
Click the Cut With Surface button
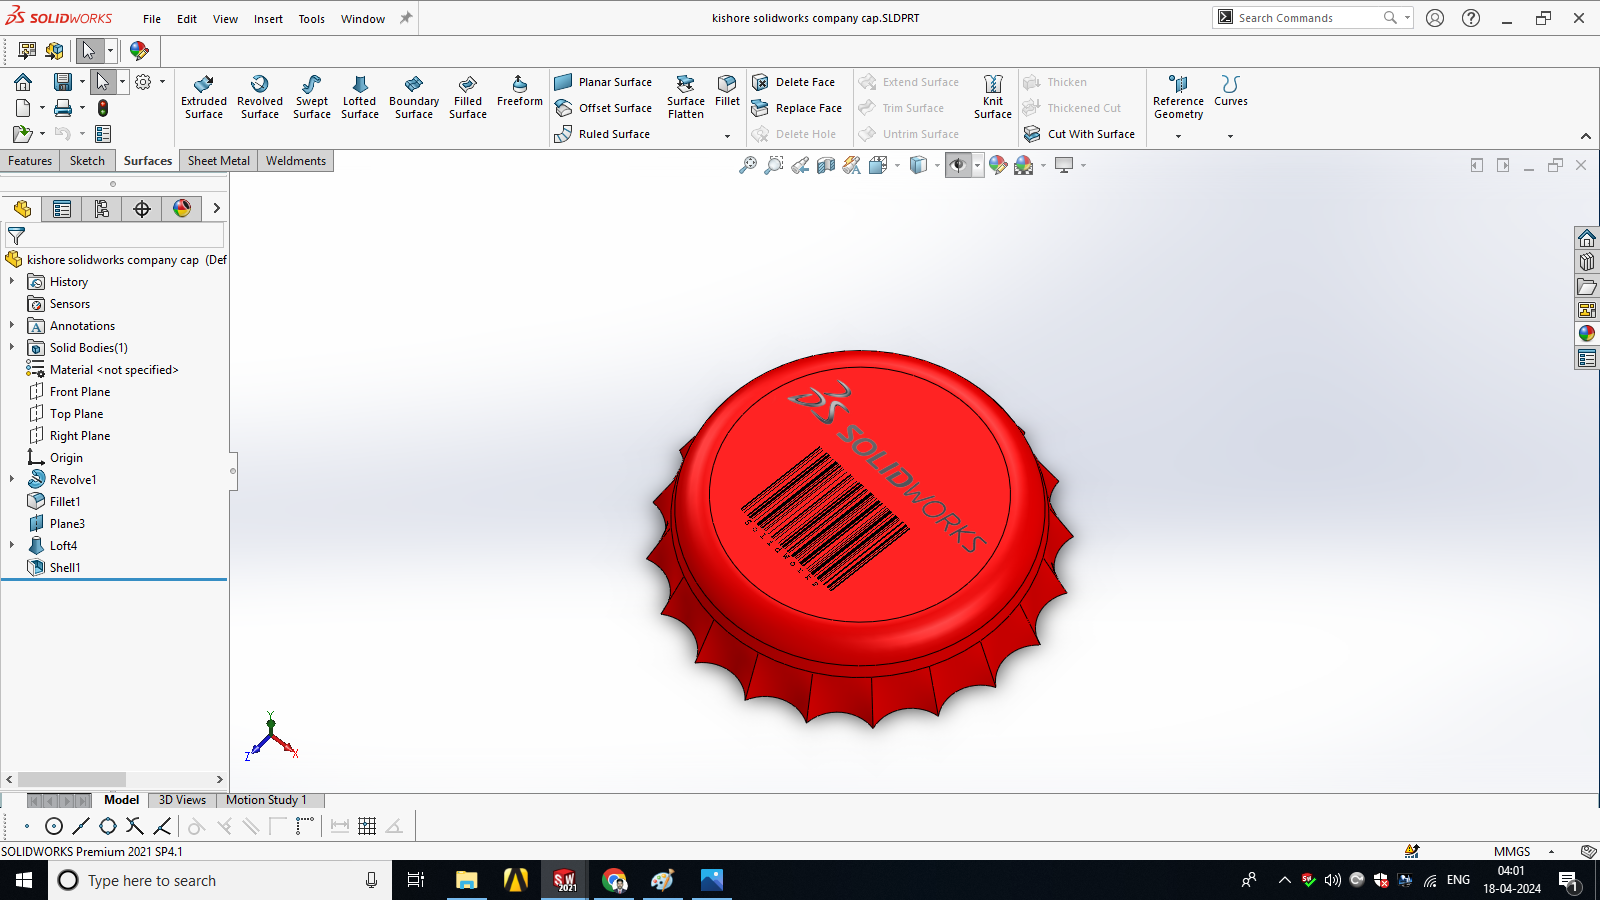click(x=1080, y=134)
